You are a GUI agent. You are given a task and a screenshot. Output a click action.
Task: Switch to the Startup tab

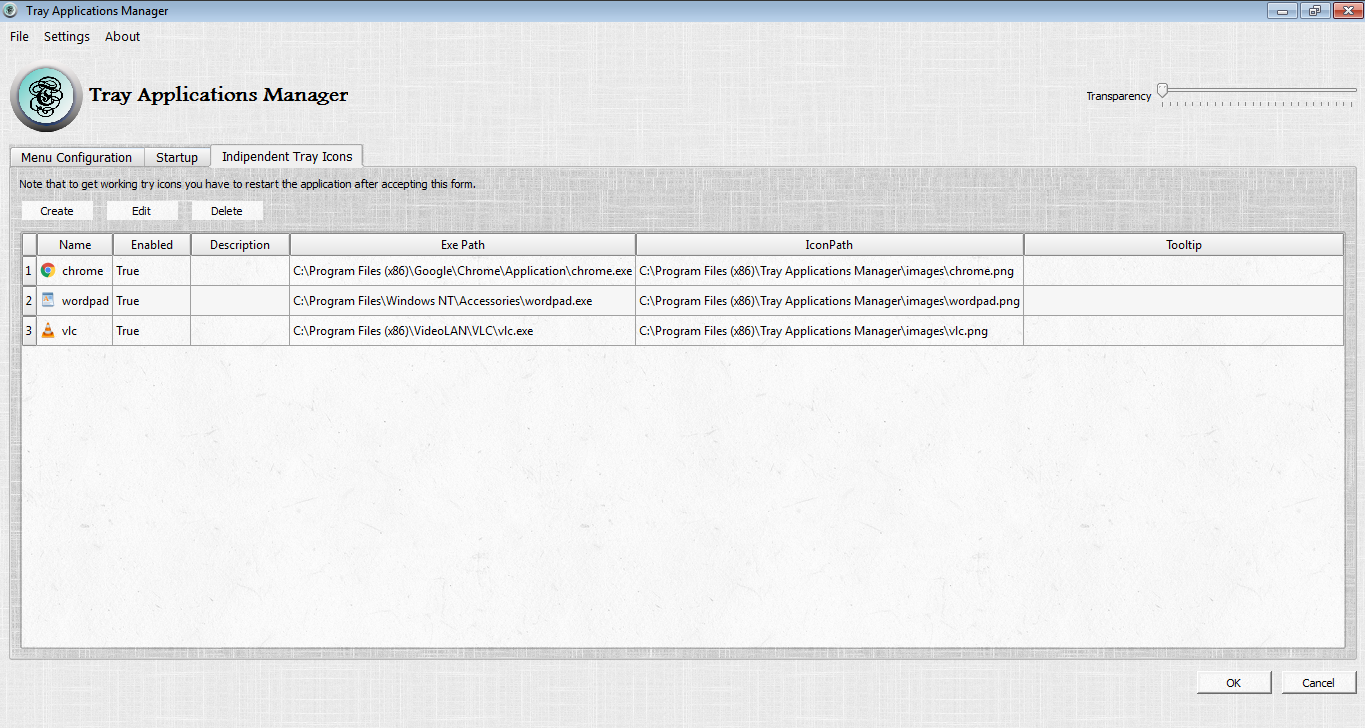click(x=177, y=157)
